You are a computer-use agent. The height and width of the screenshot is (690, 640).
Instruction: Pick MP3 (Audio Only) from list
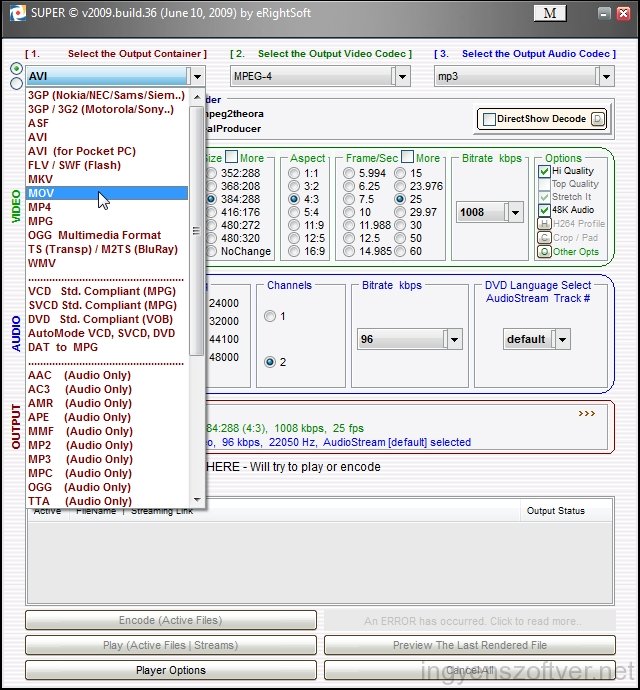click(x=107, y=459)
